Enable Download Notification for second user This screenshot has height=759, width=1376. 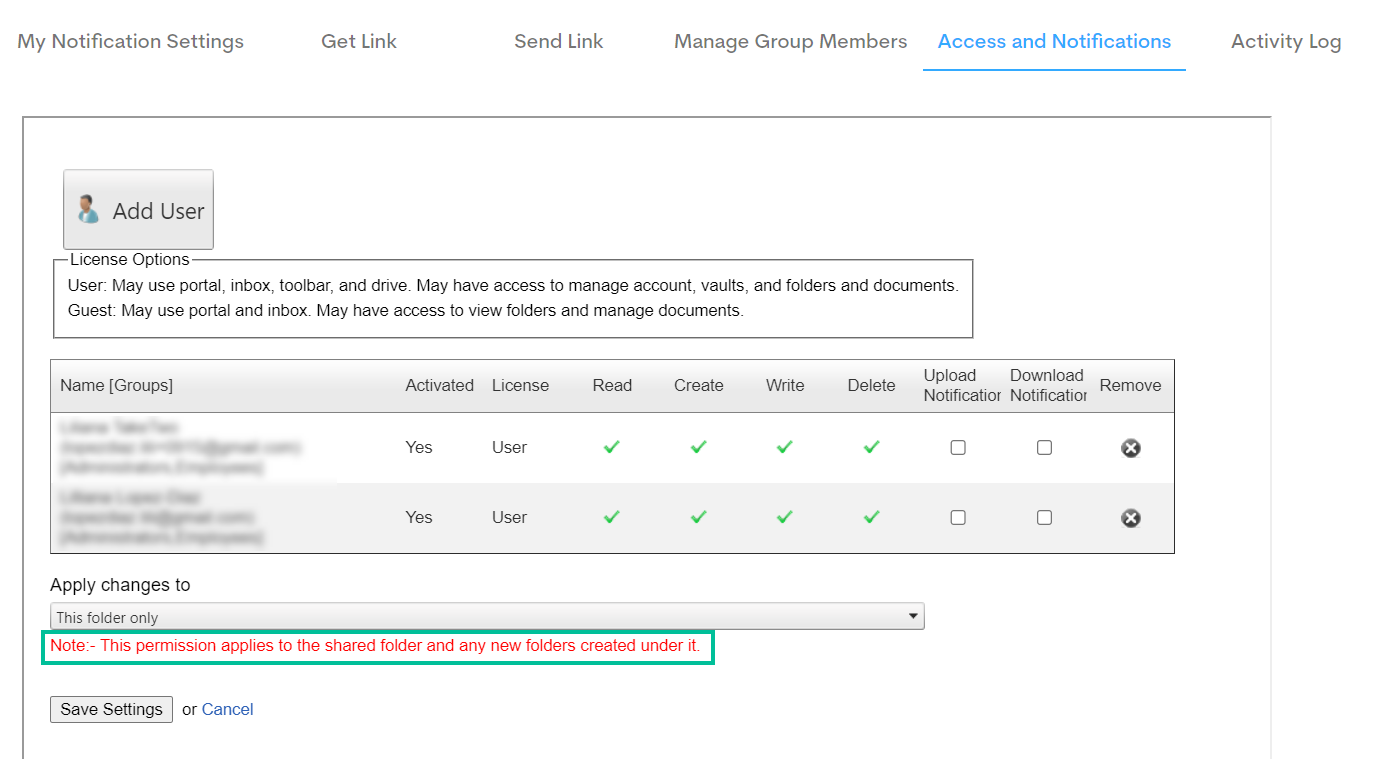tap(1044, 518)
